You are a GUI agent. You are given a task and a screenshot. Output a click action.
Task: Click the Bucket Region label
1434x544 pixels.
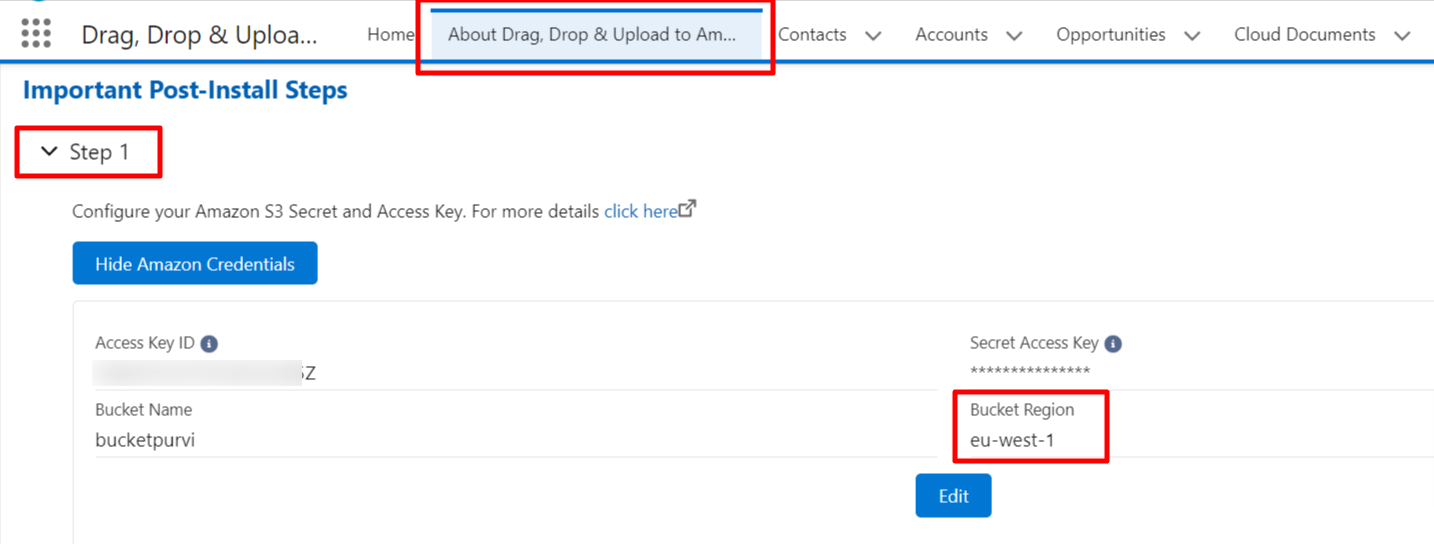coord(1022,410)
